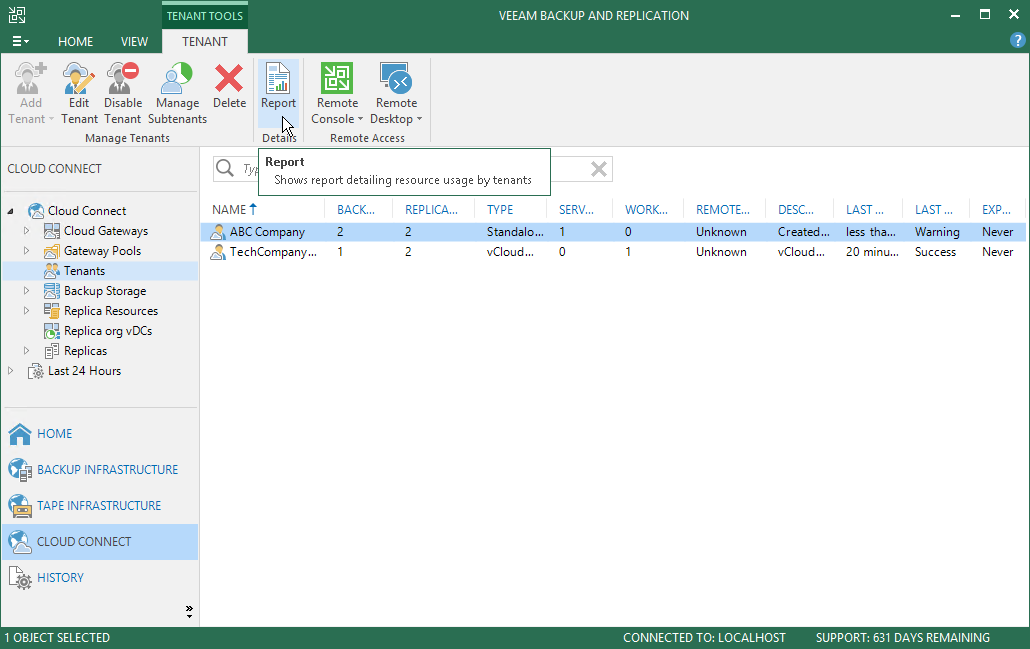This screenshot has width=1030, height=649.
Task: Open the HOME navigation view
Action: point(100,434)
